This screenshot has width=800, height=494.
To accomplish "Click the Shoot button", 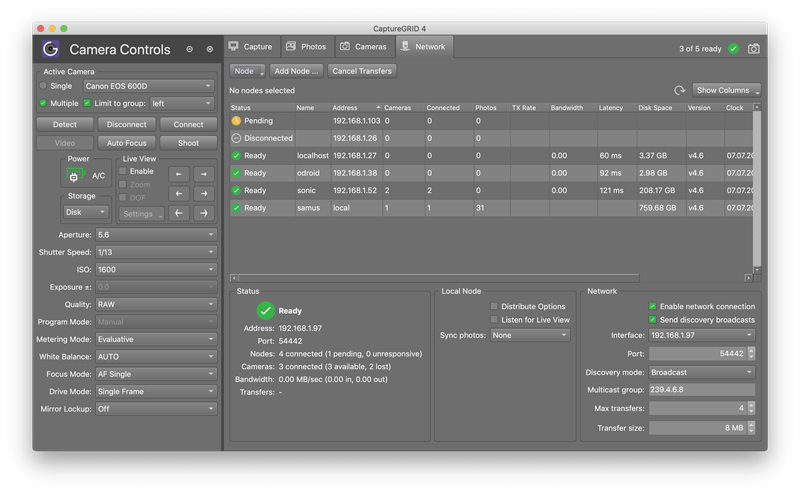I will tap(188, 143).
